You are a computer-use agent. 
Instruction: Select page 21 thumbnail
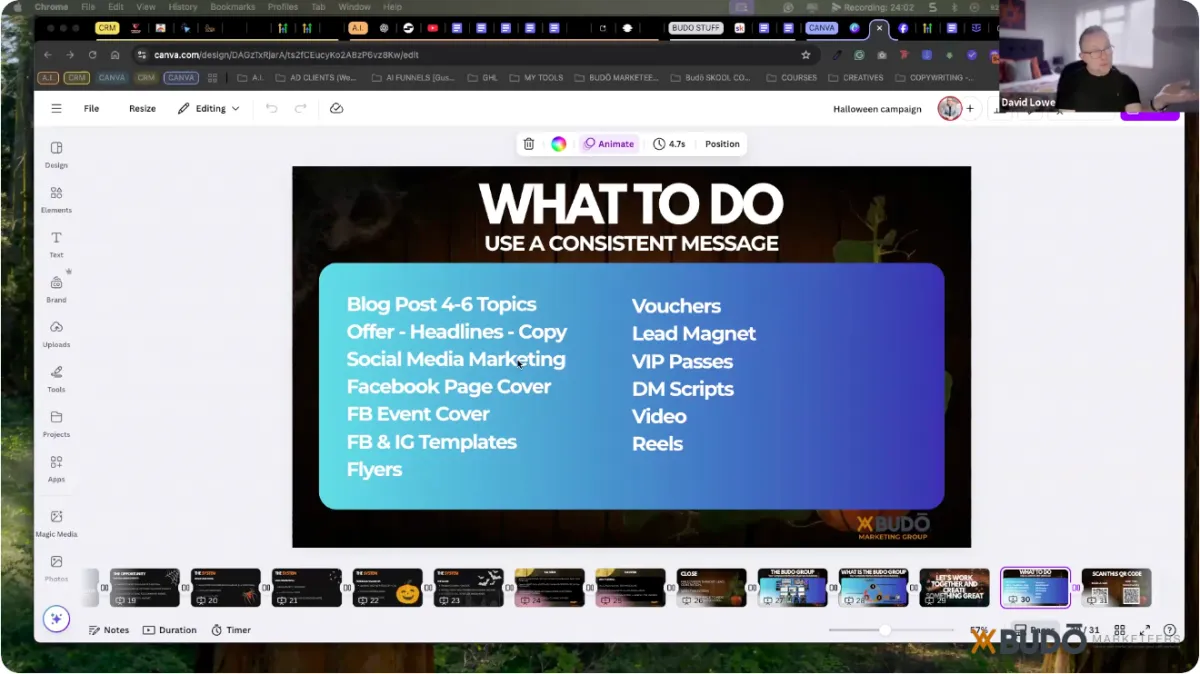tap(307, 587)
